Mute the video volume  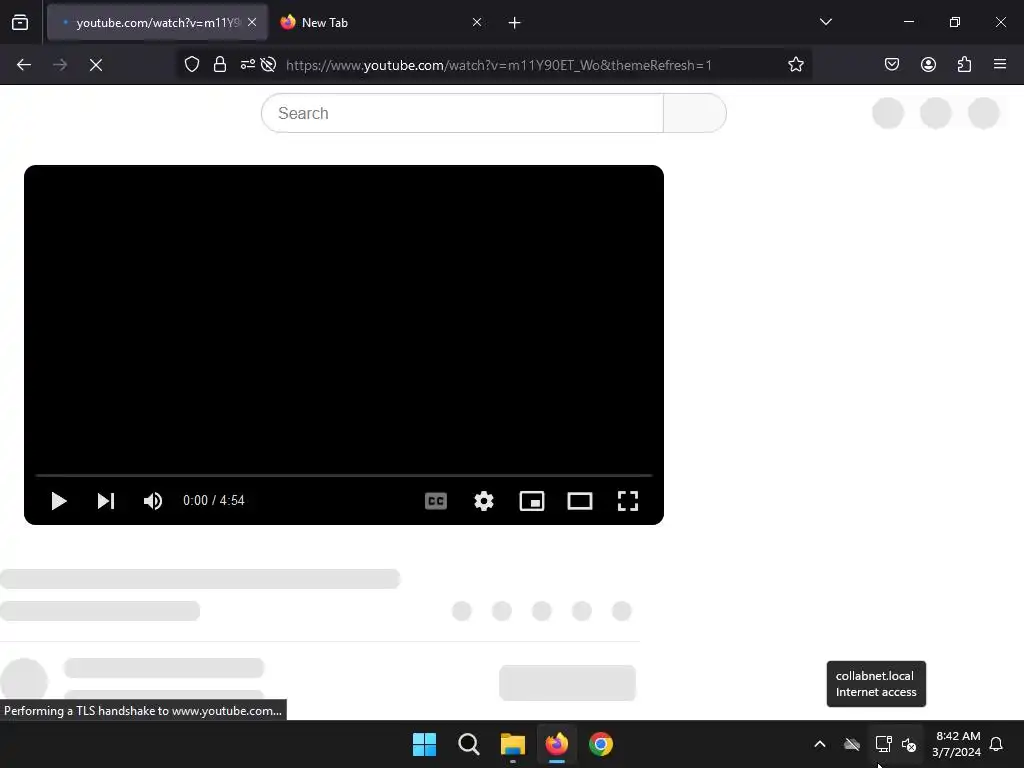(153, 501)
